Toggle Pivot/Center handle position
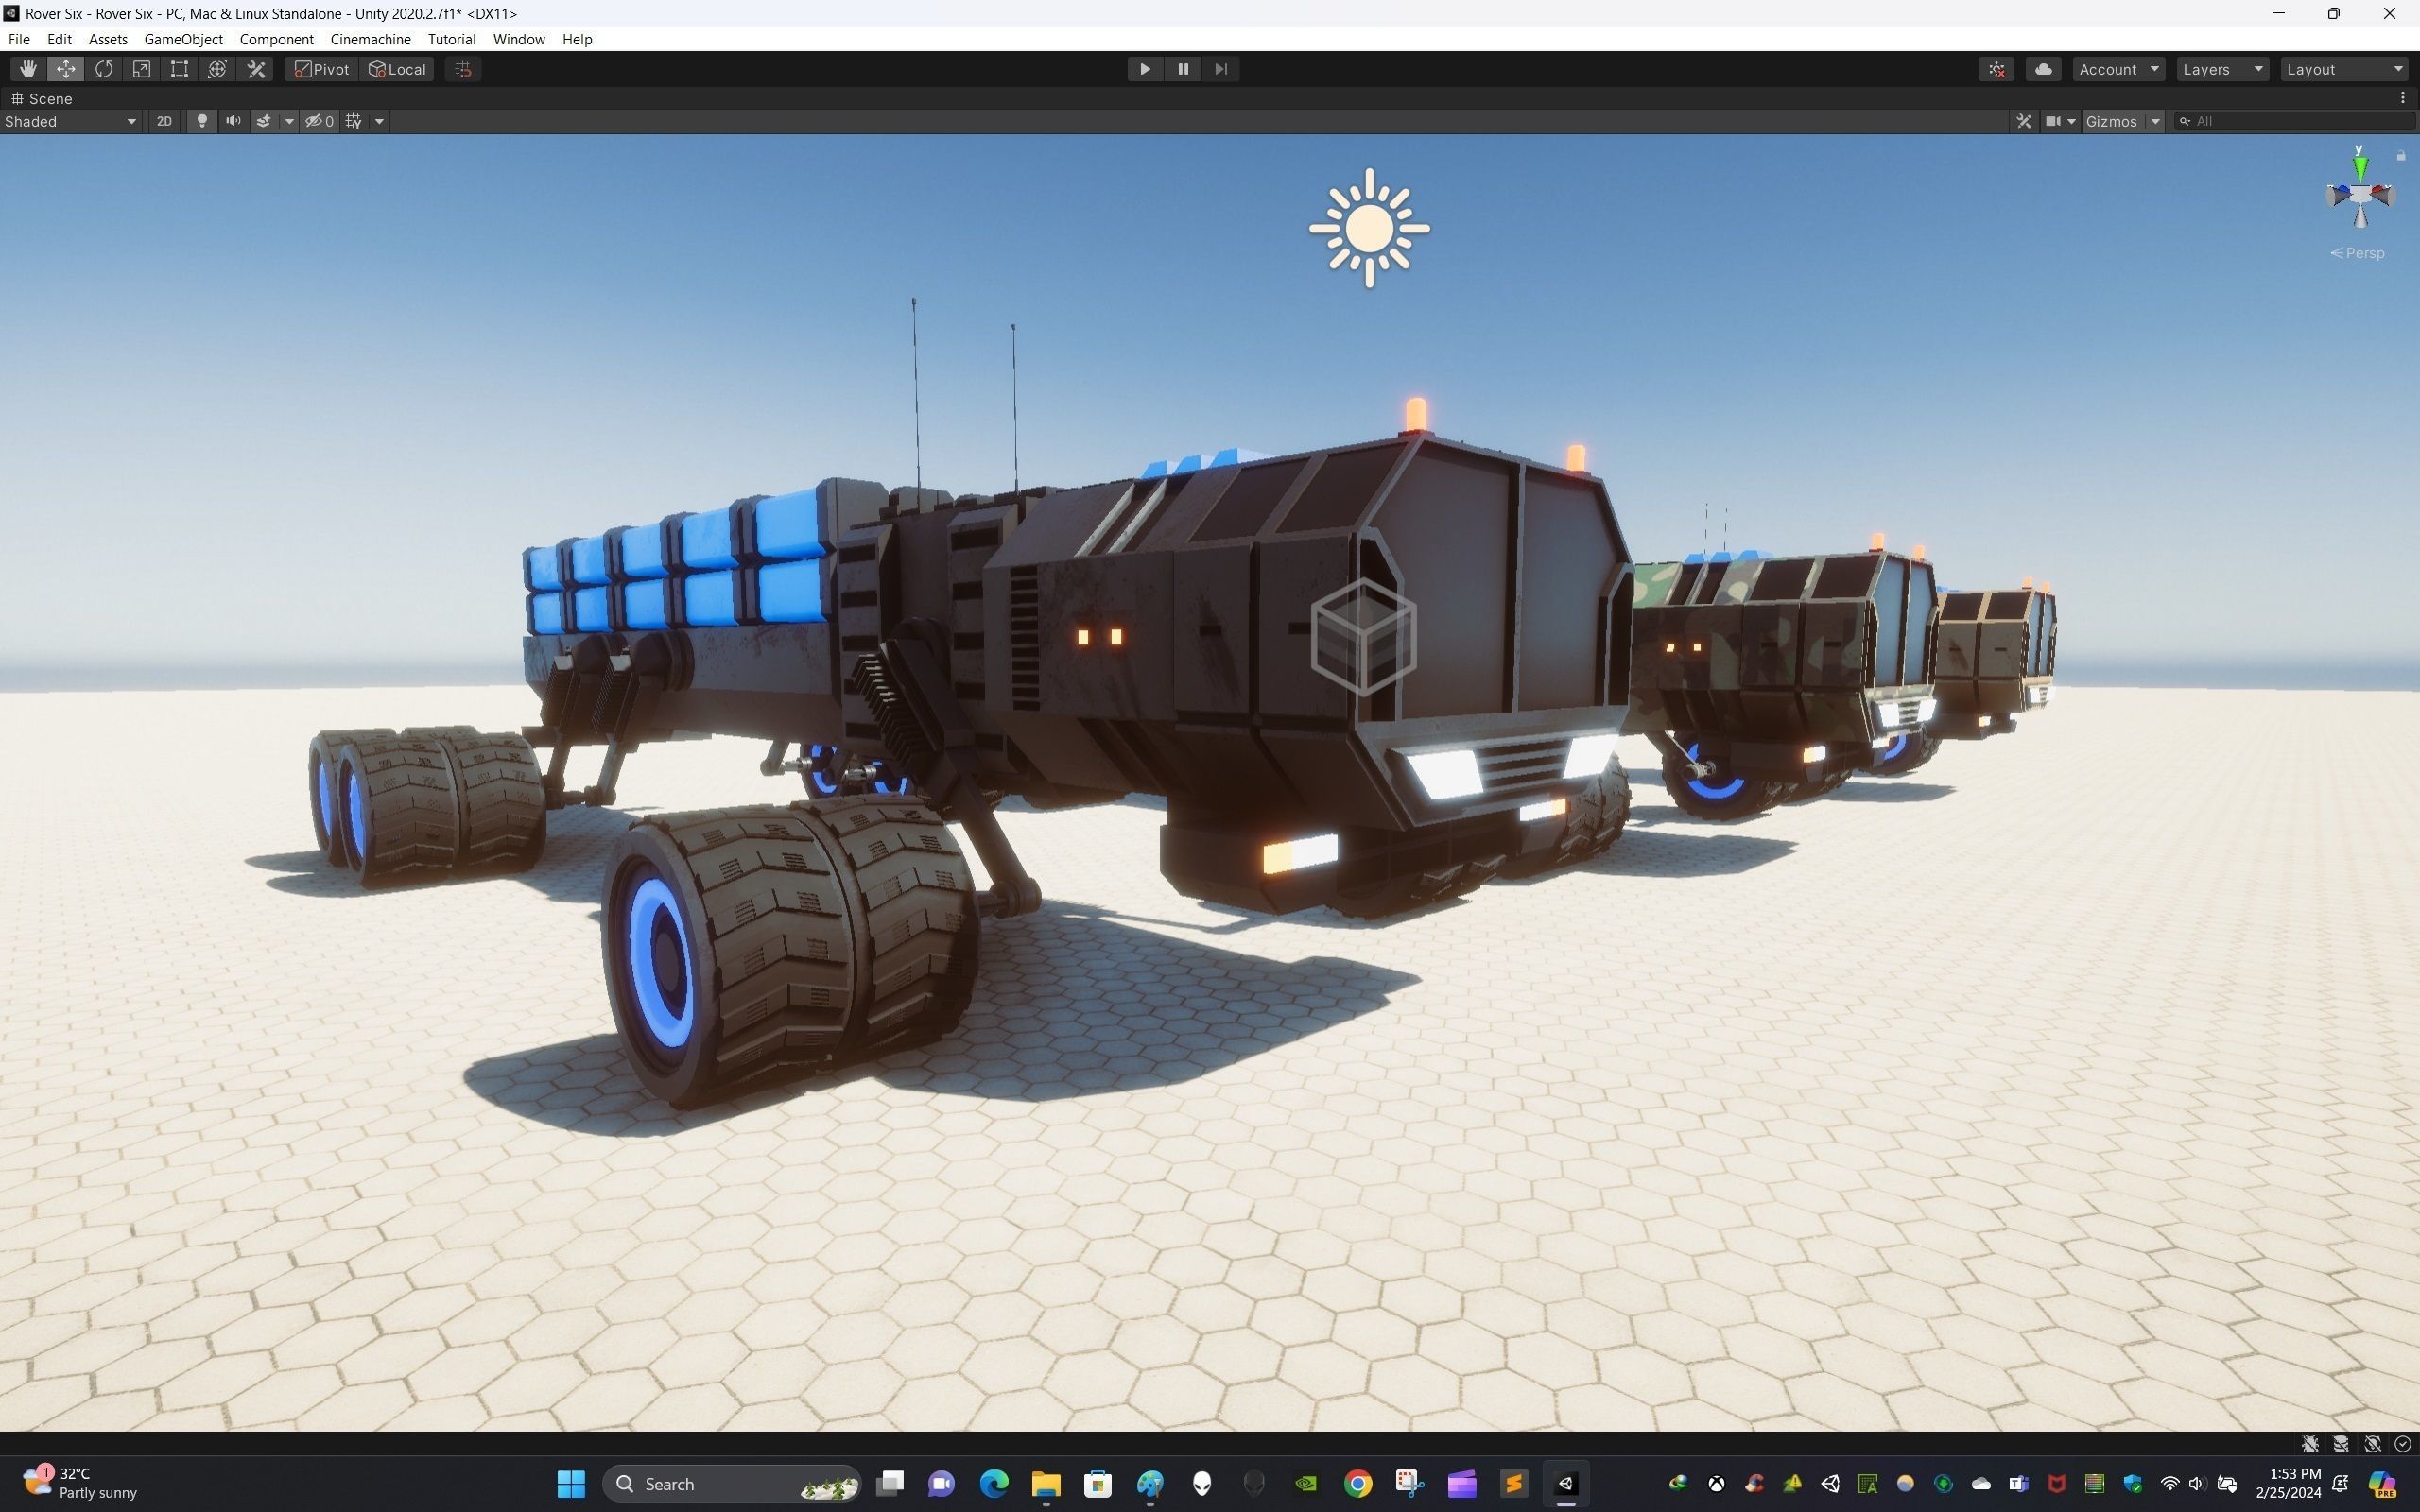The width and height of the screenshot is (2420, 1512). [322, 69]
